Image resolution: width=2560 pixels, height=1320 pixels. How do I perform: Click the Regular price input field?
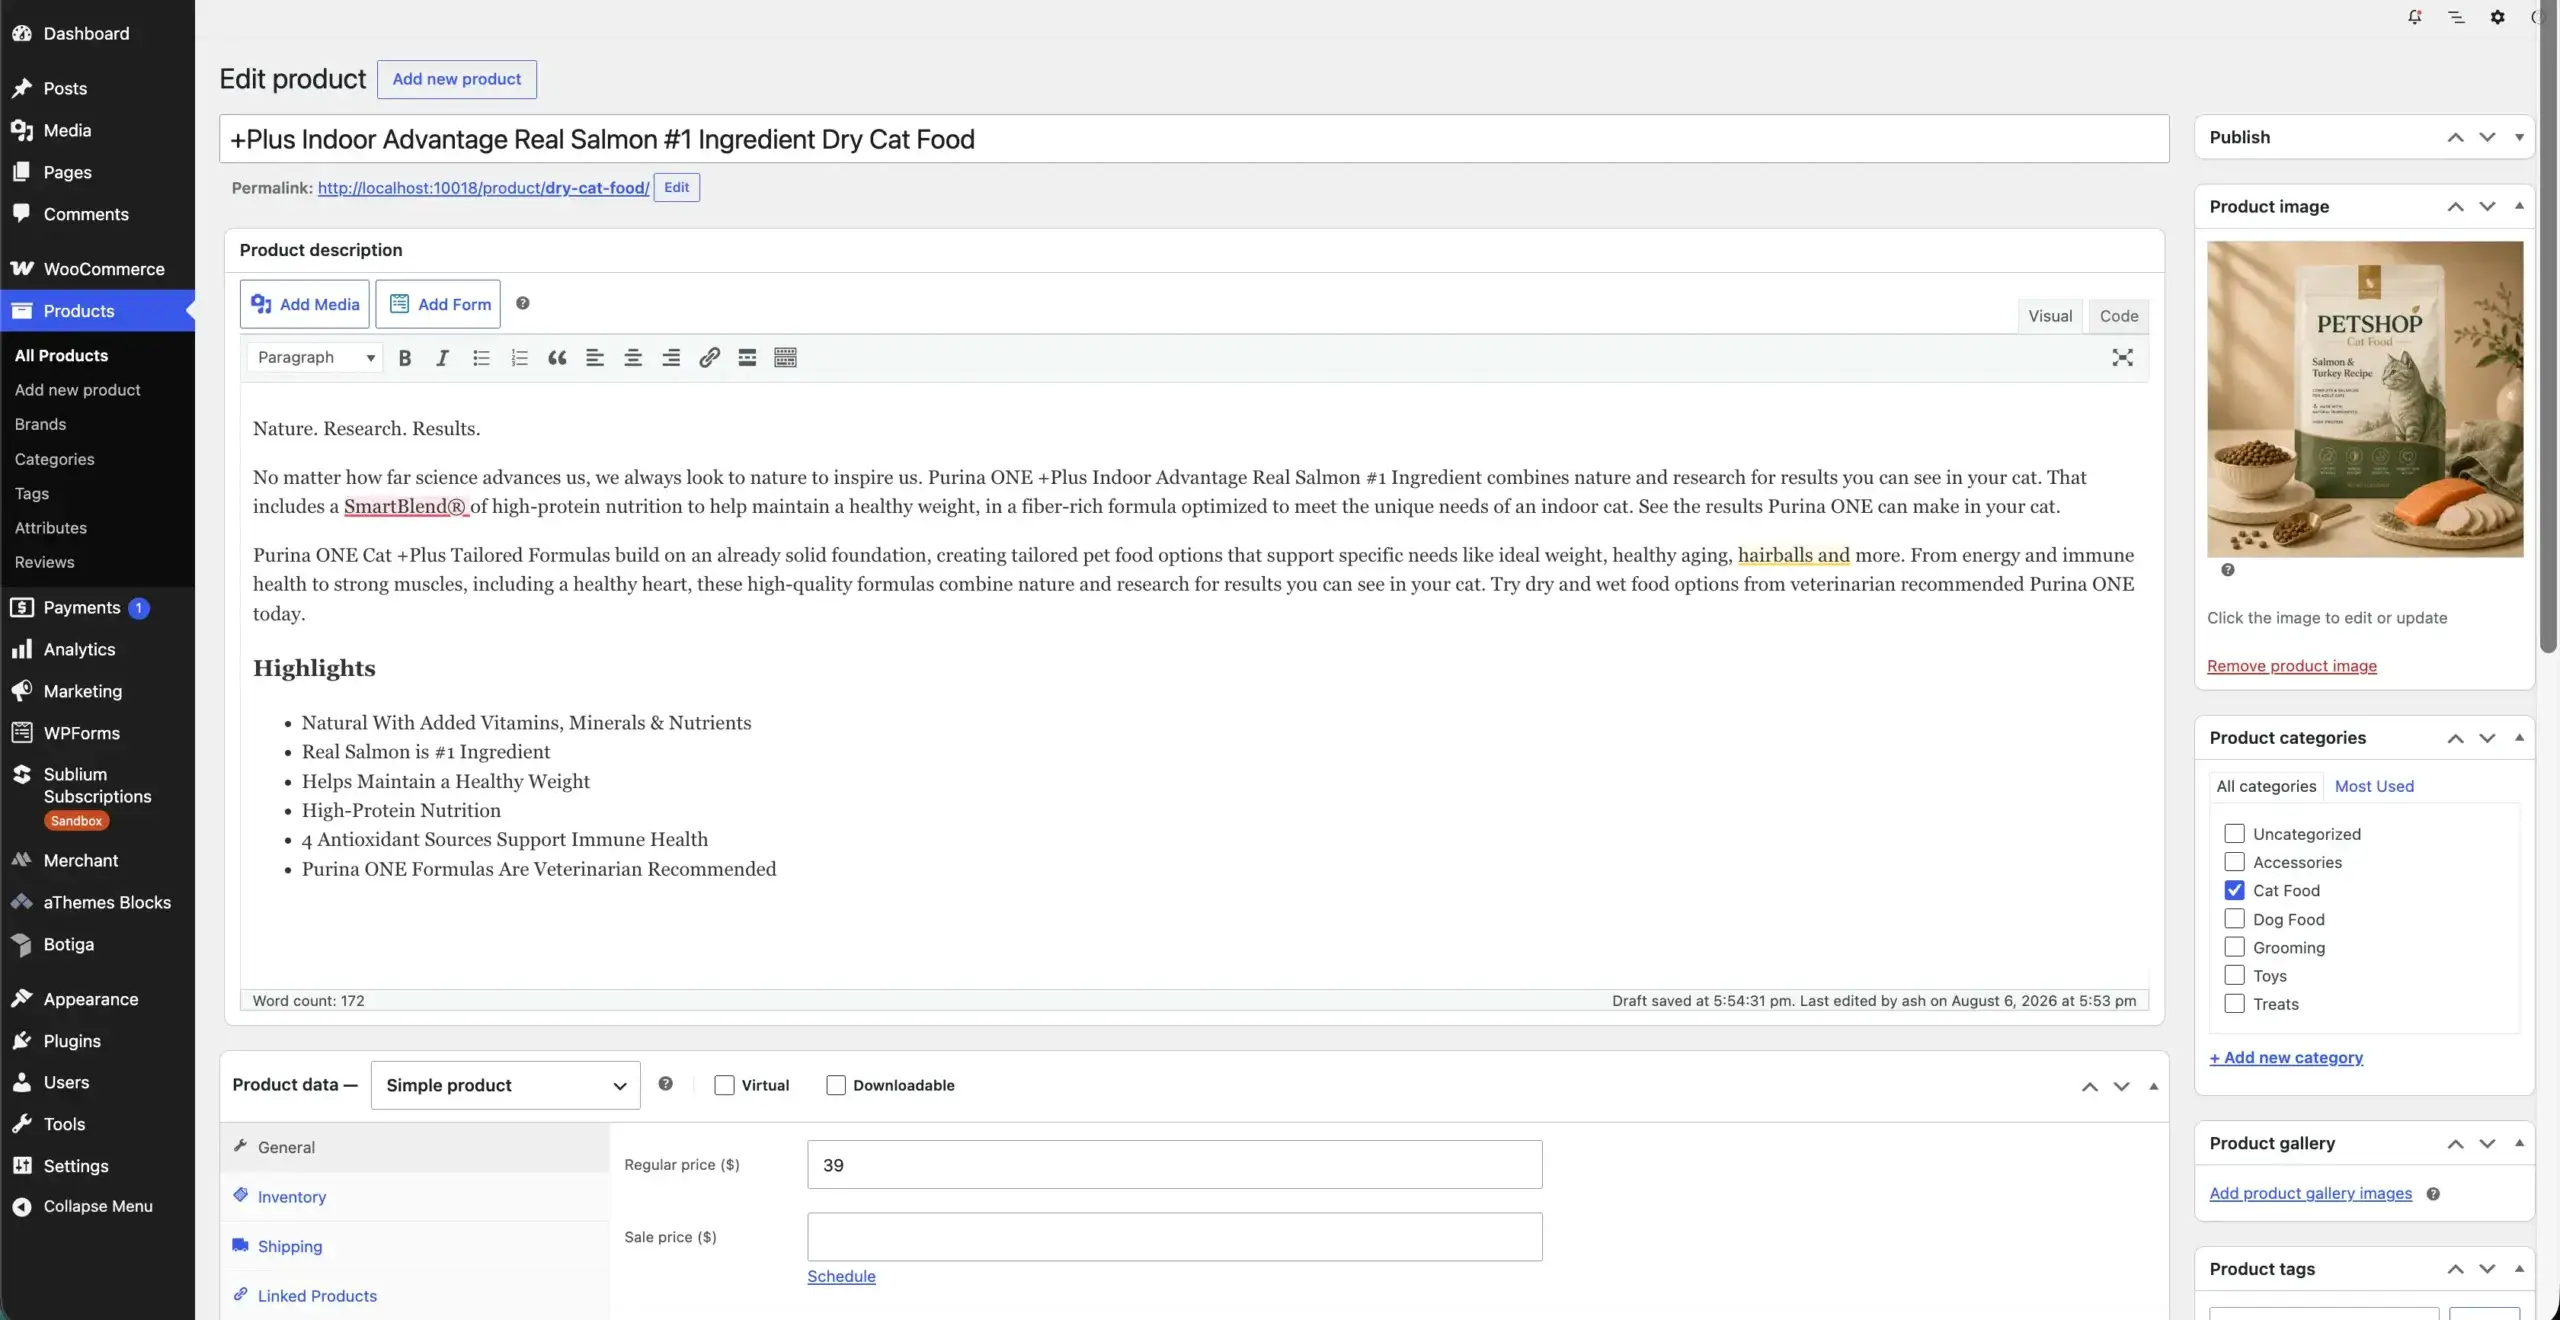coord(1174,1165)
